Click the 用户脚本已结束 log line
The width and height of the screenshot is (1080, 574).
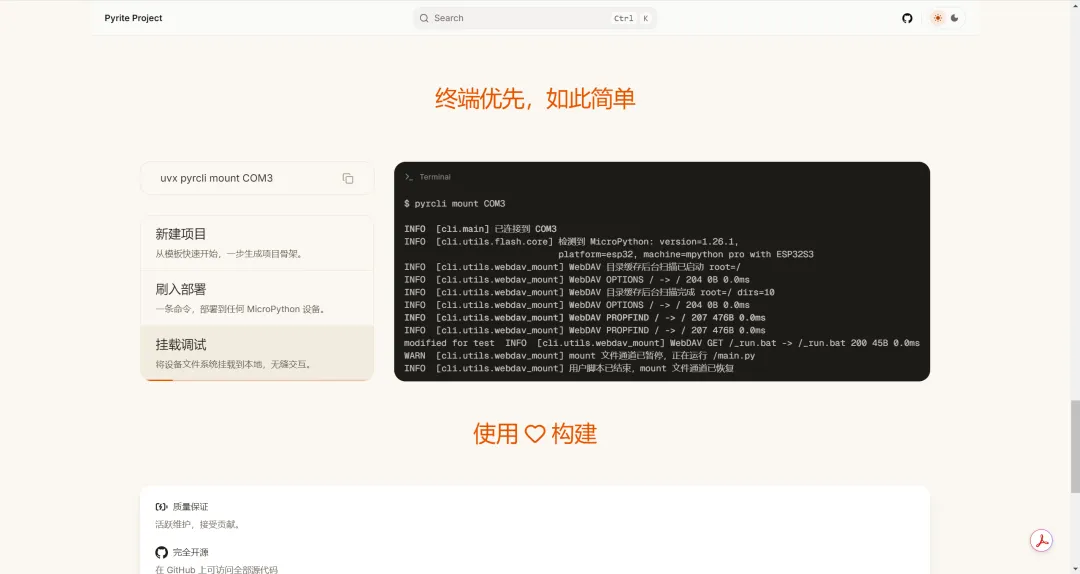pos(569,368)
